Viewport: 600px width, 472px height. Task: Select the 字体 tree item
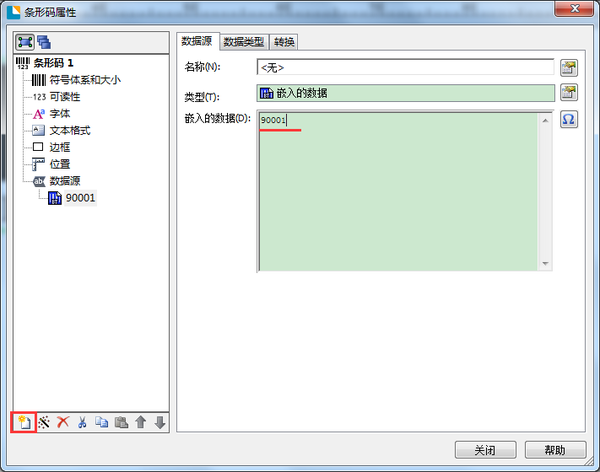(60, 114)
